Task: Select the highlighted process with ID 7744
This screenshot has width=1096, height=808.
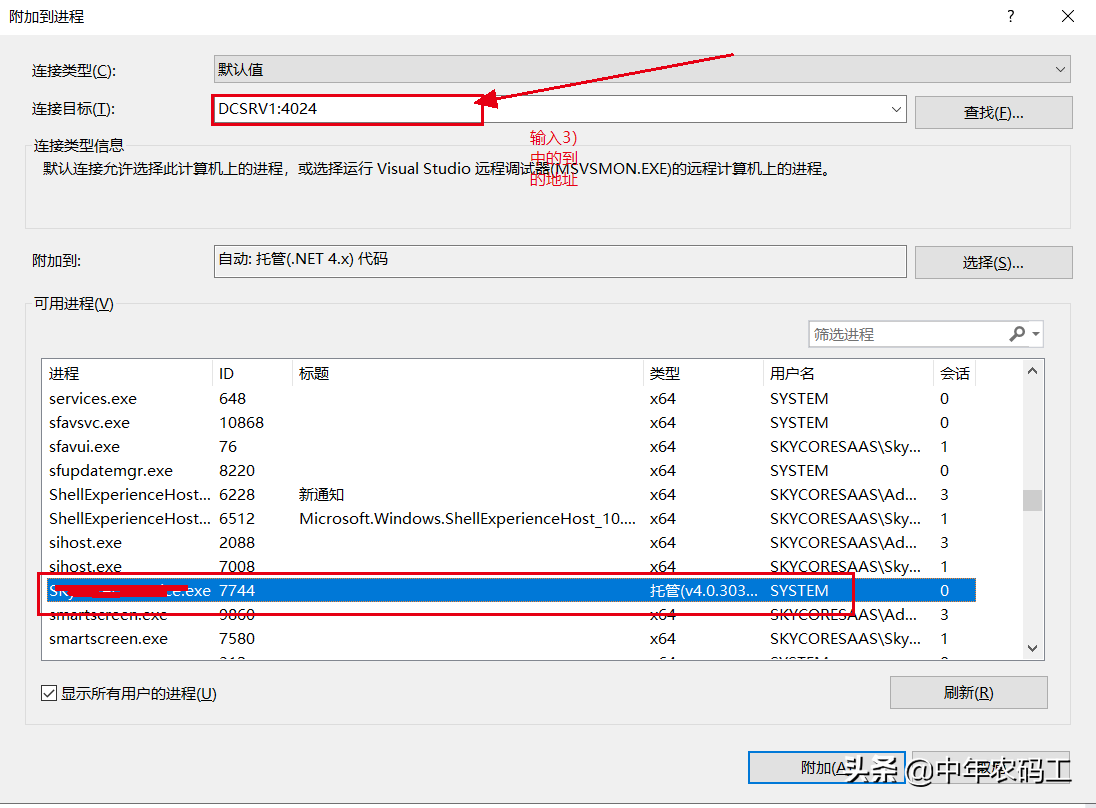Action: pos(509,590)
